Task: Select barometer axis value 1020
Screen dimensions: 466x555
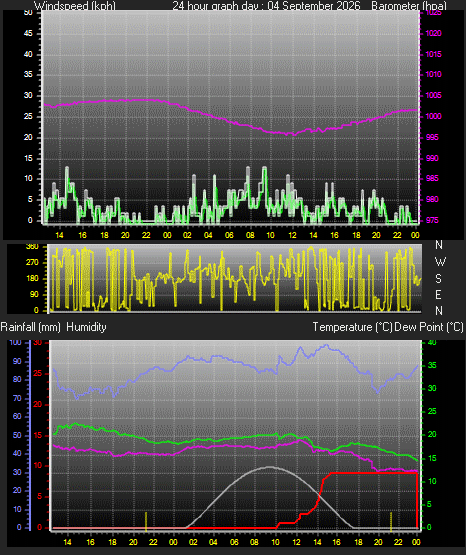Action: 433,33
